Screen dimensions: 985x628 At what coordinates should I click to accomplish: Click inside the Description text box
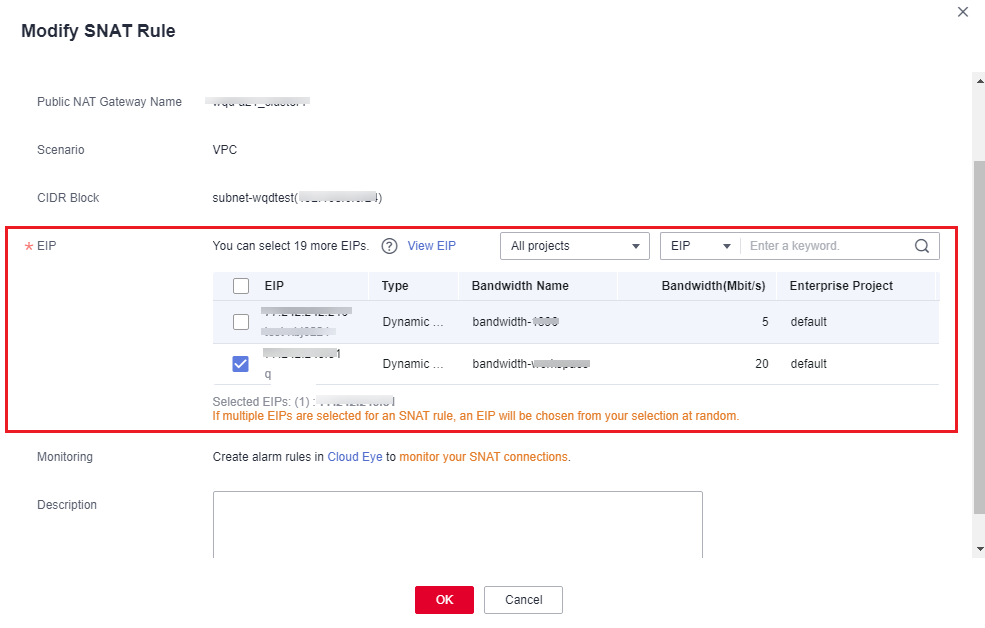coord(457,523)
